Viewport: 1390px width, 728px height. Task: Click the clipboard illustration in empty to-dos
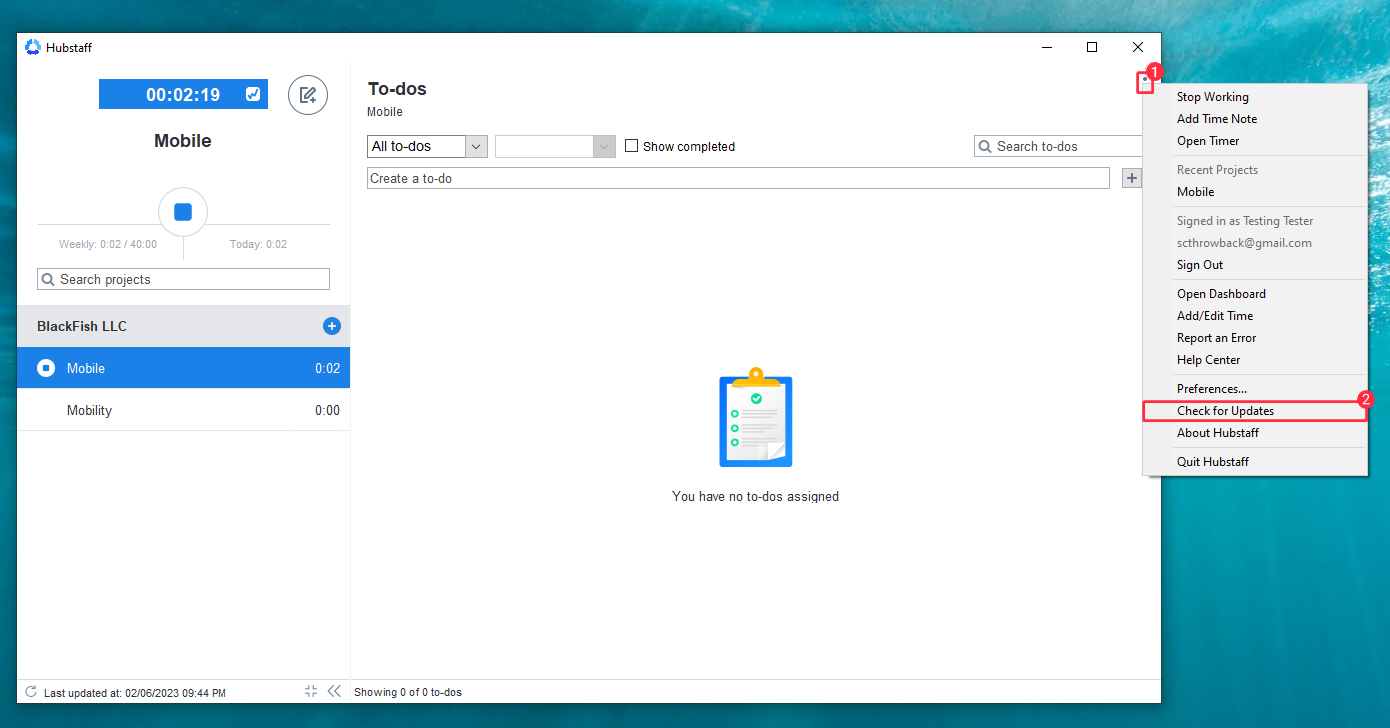(756, 417)
